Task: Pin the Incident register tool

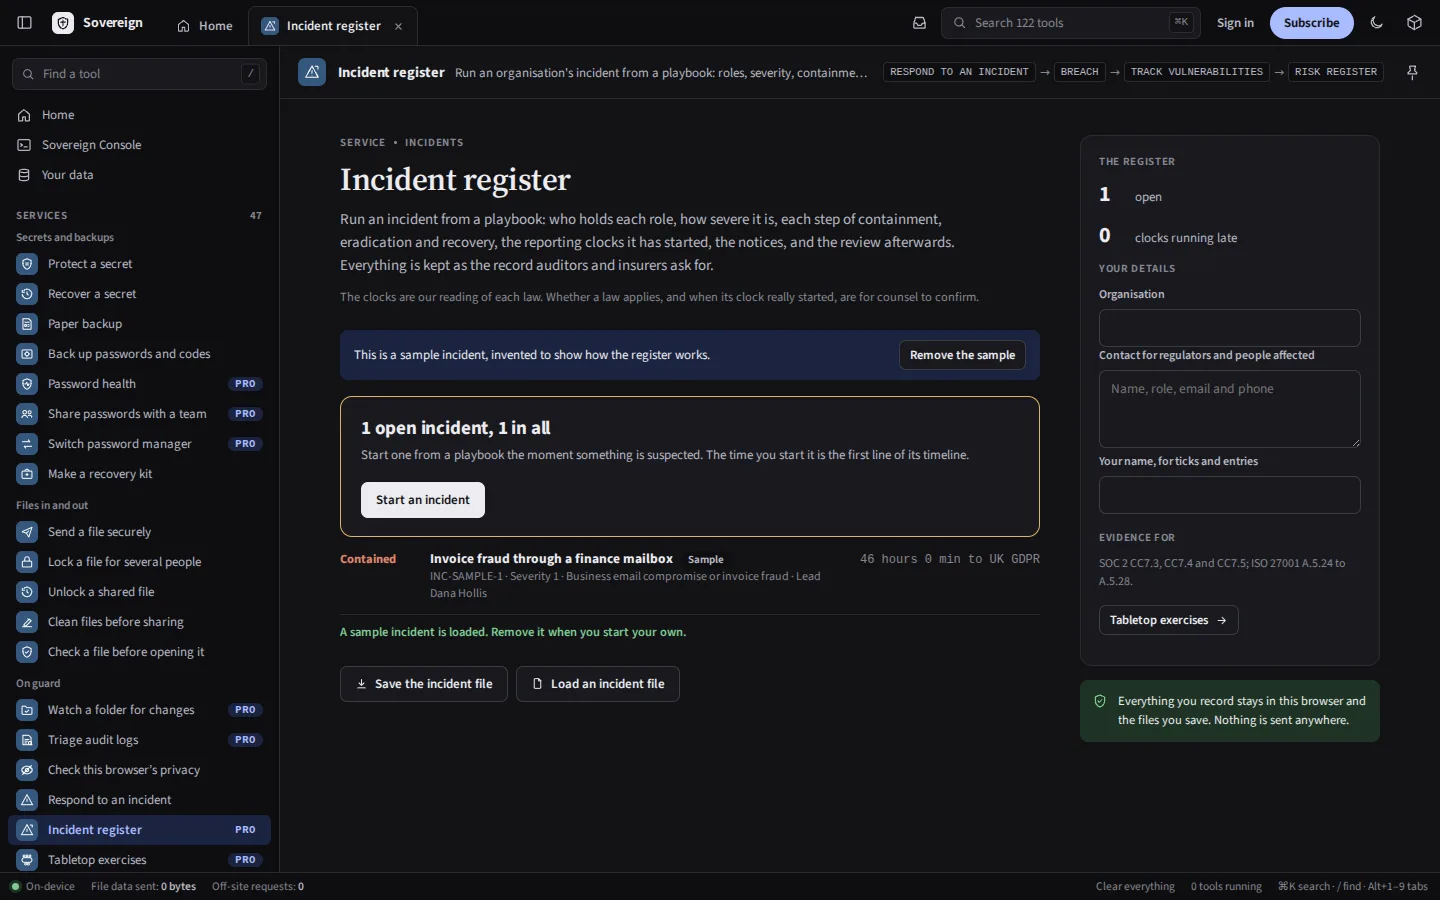Action: [1412, 72]
